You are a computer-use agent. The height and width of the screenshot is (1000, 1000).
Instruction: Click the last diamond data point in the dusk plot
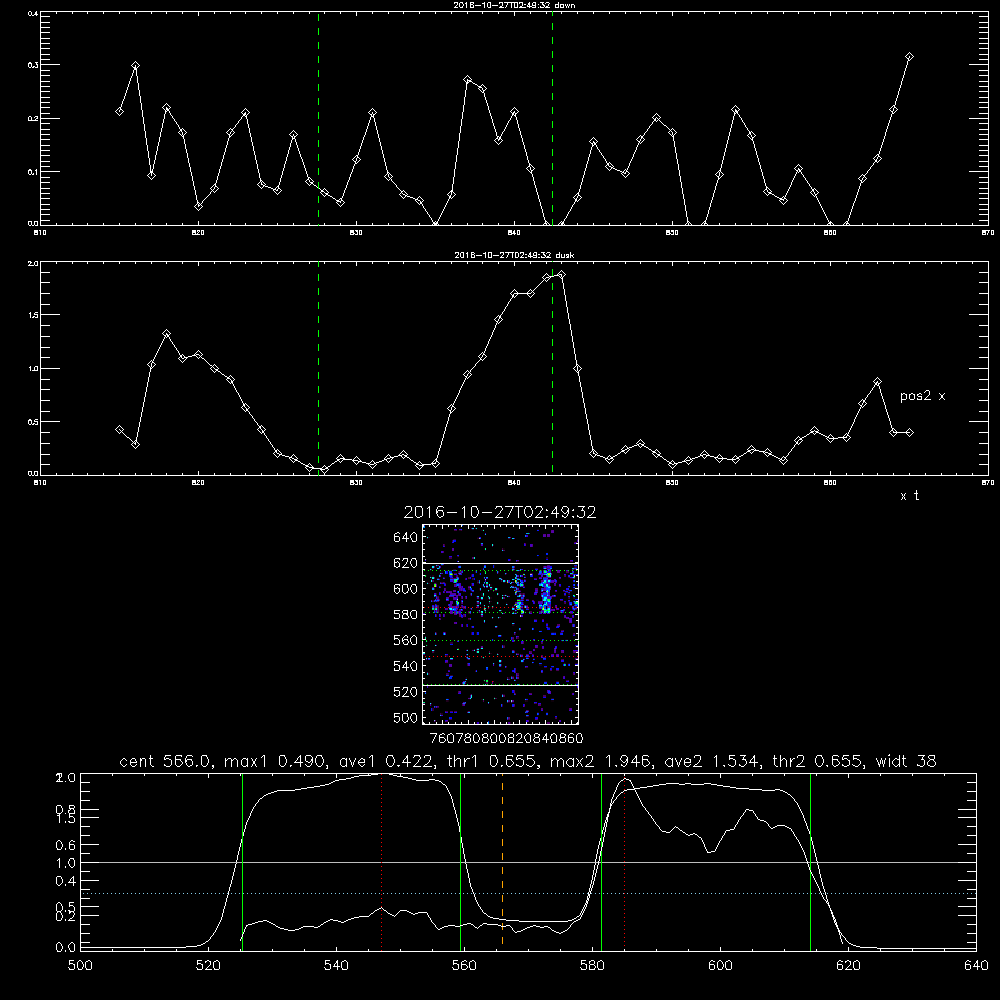(x=909, y=432)
